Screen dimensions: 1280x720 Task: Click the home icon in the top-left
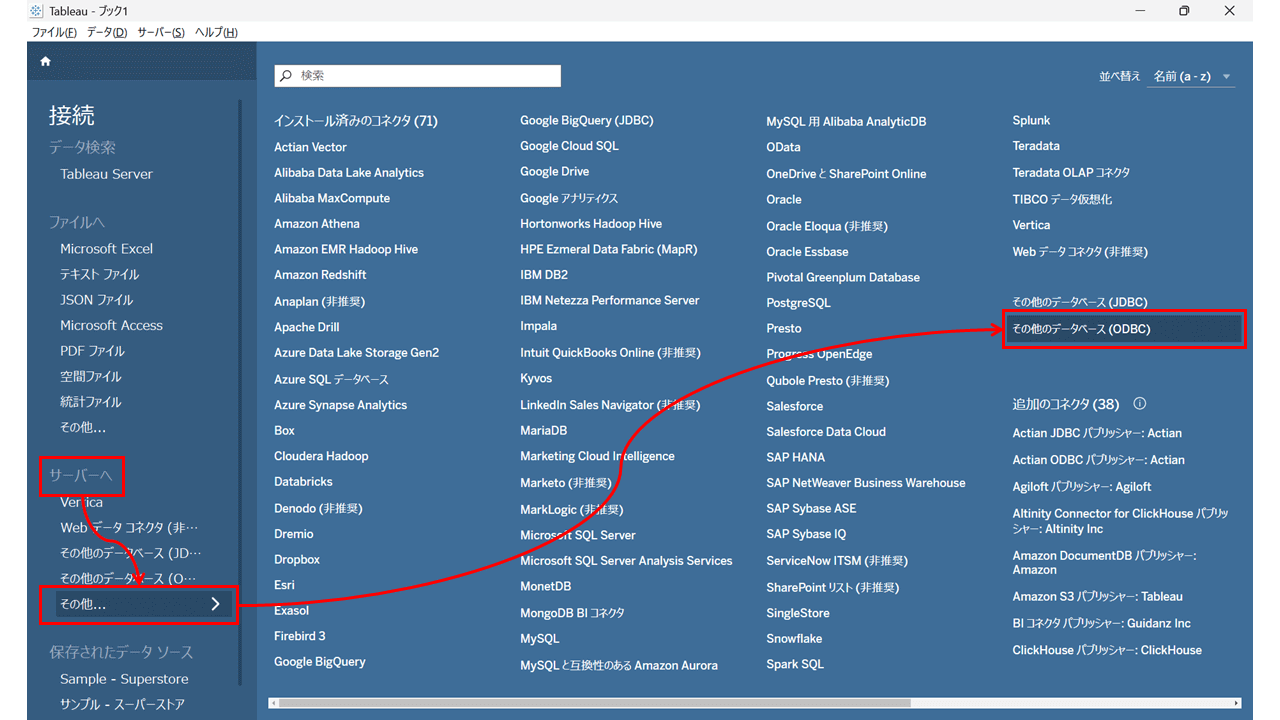(45, 61)
